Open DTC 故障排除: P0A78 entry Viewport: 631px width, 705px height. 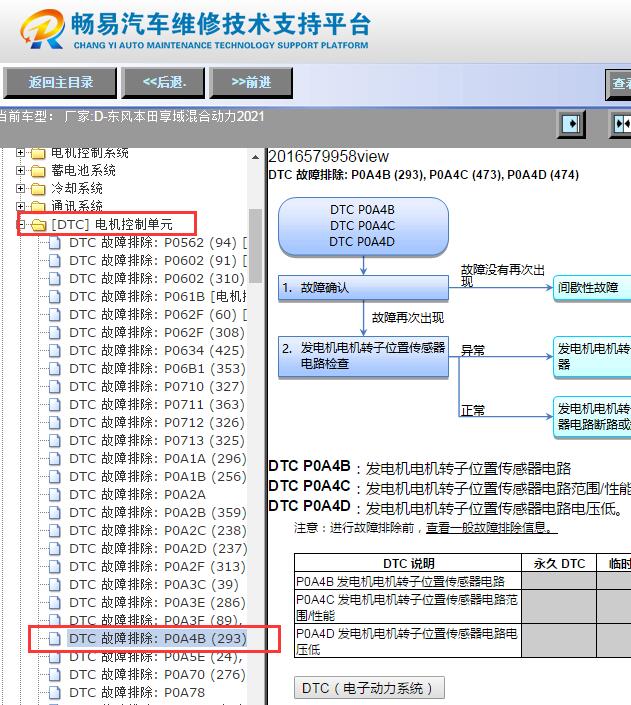tap(137, 692)
